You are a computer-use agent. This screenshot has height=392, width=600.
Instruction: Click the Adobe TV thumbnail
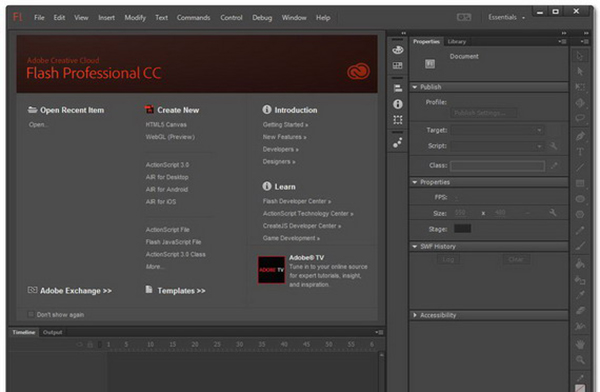(x=271, y=270)
